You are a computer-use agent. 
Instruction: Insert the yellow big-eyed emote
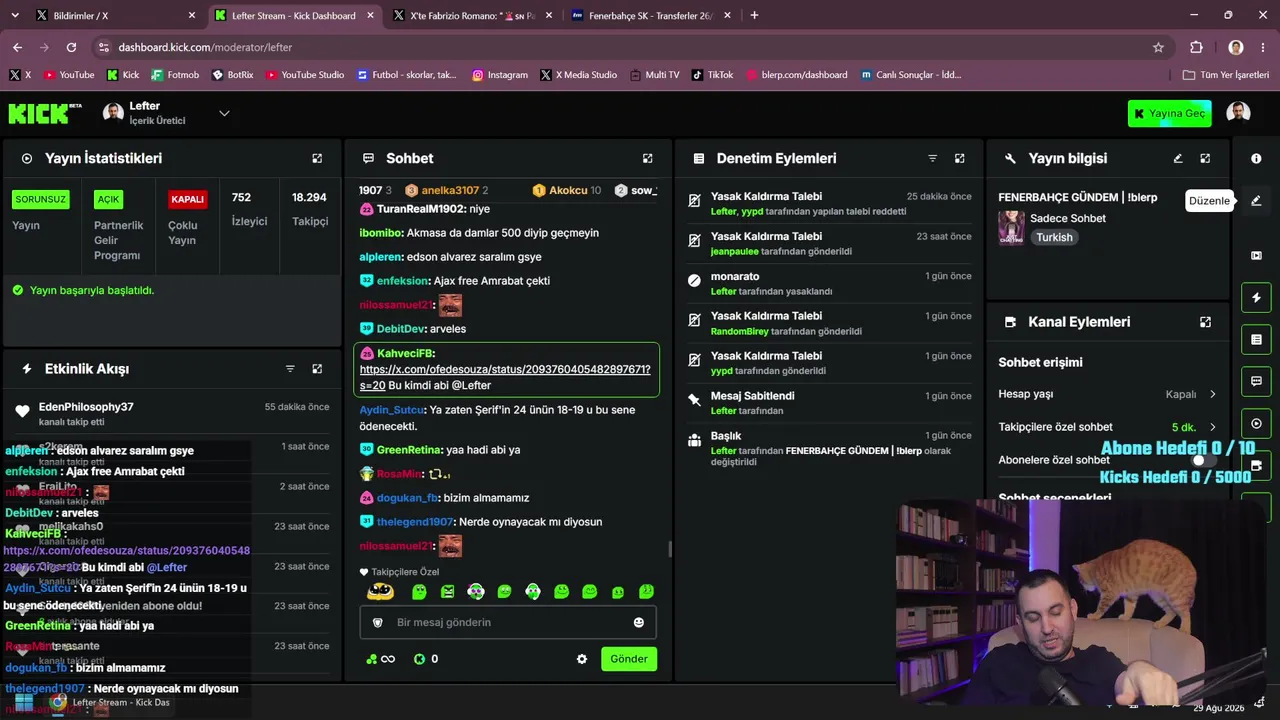point(380,592)
